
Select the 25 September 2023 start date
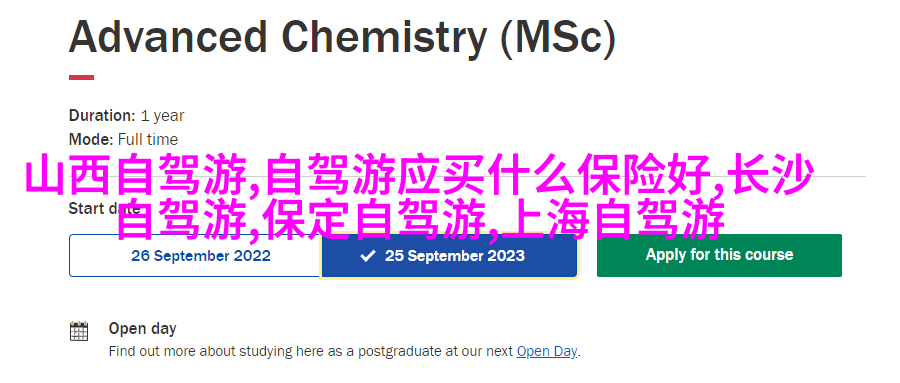(449, 256)
